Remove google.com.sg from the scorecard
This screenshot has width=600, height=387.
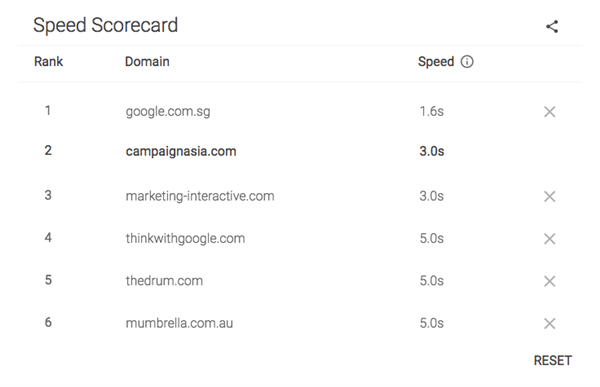[x=549, y=112]
